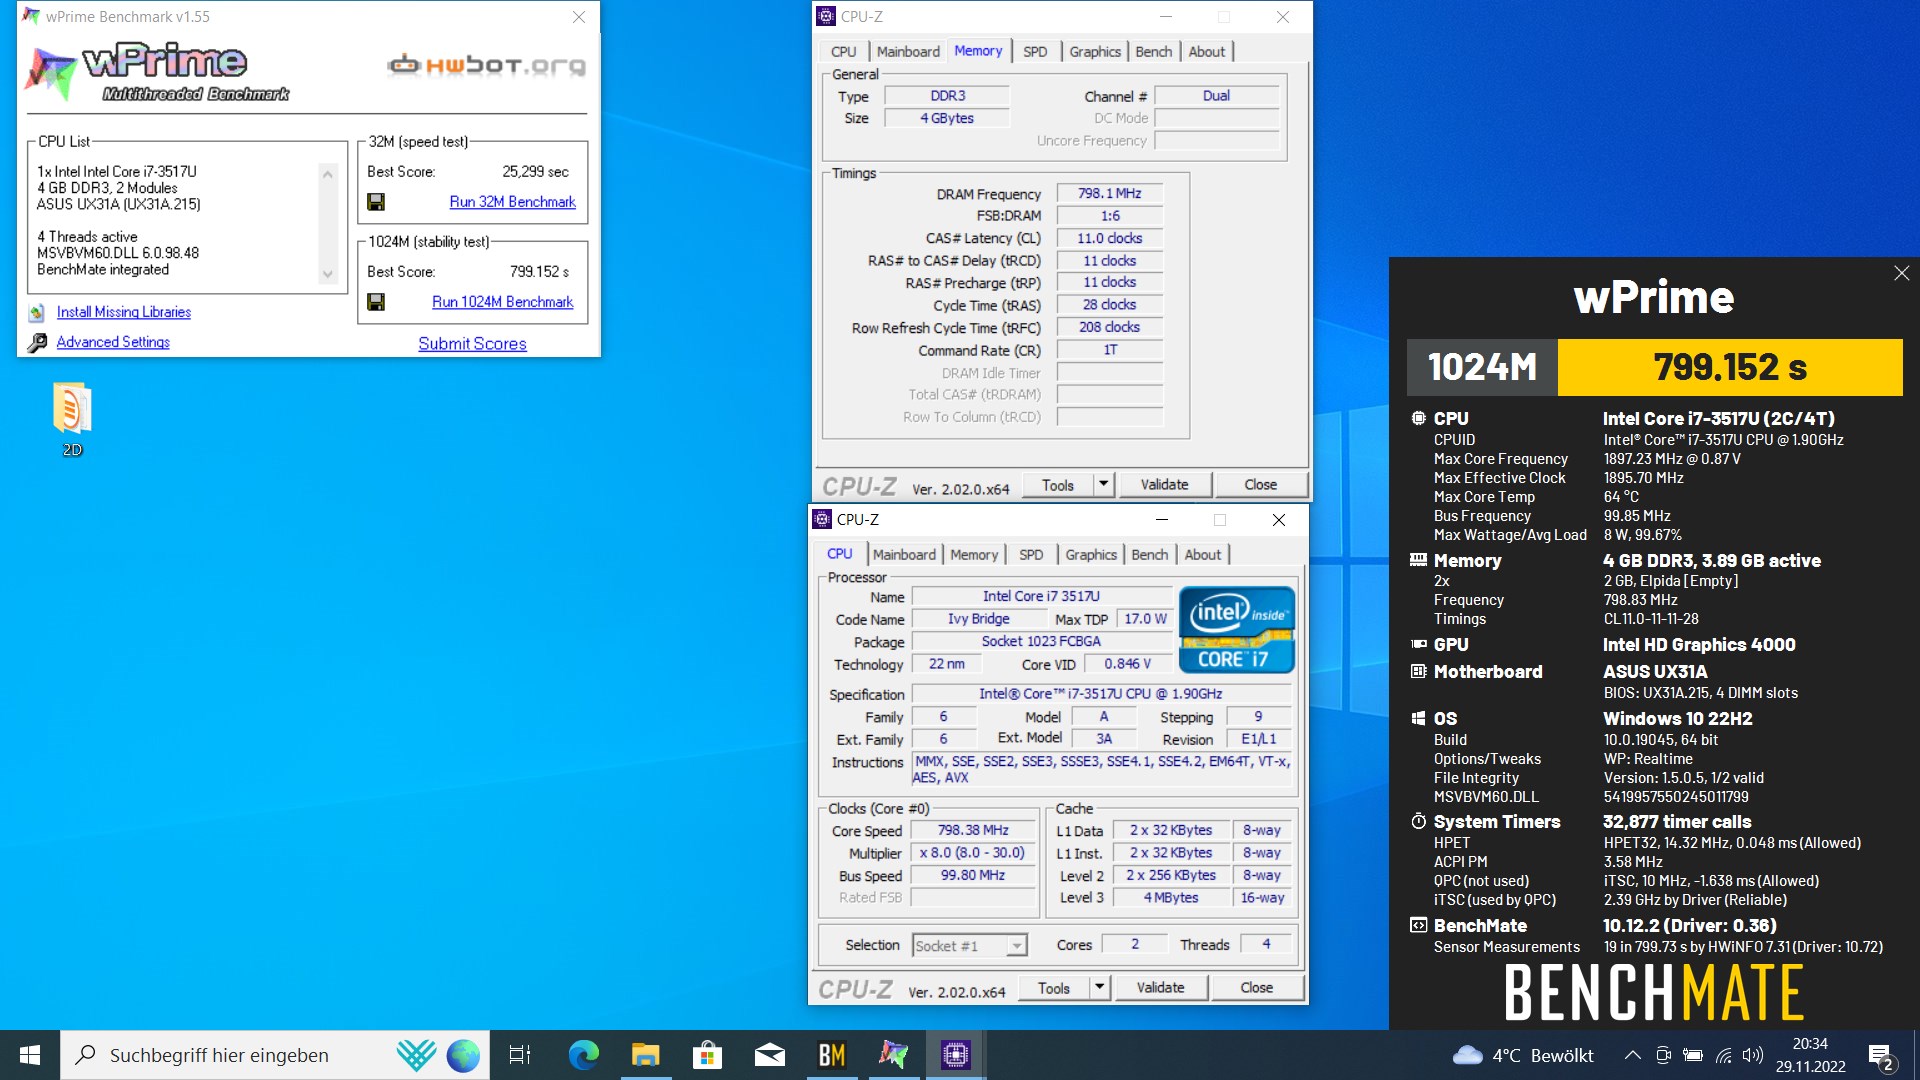Viewport: 1920px width, 1080px height.
Task: Click the DRAM Frequency 798.1 MHz value
Action: 1110,193
